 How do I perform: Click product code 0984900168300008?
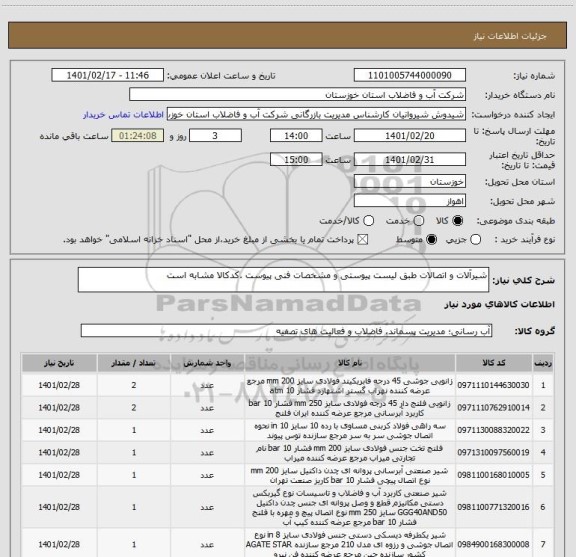click(x=493, y=544)
